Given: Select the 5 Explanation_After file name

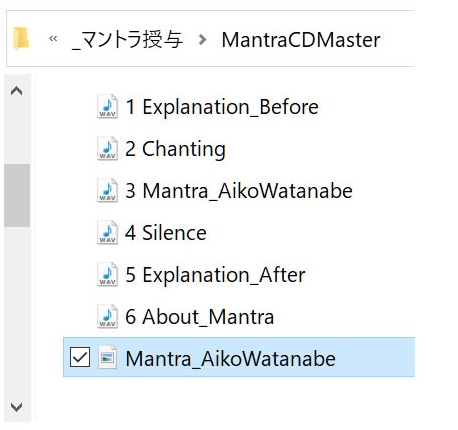Looking at the screenshot, I should pyautogui.click(x=215, y=275).
